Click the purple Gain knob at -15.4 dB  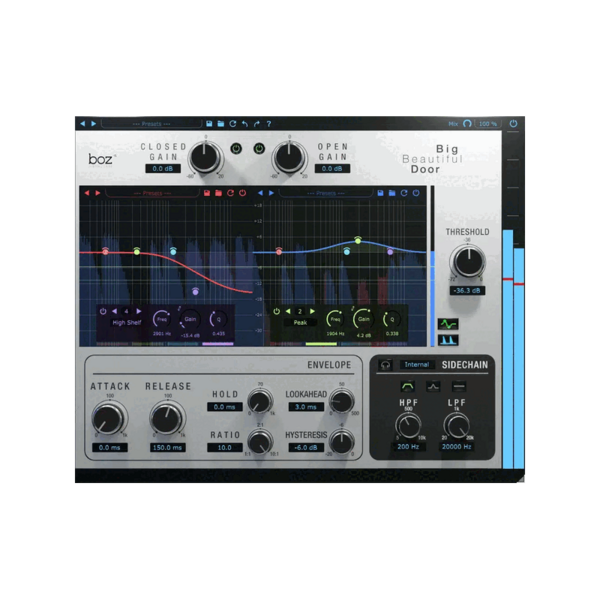pos(190,319)
